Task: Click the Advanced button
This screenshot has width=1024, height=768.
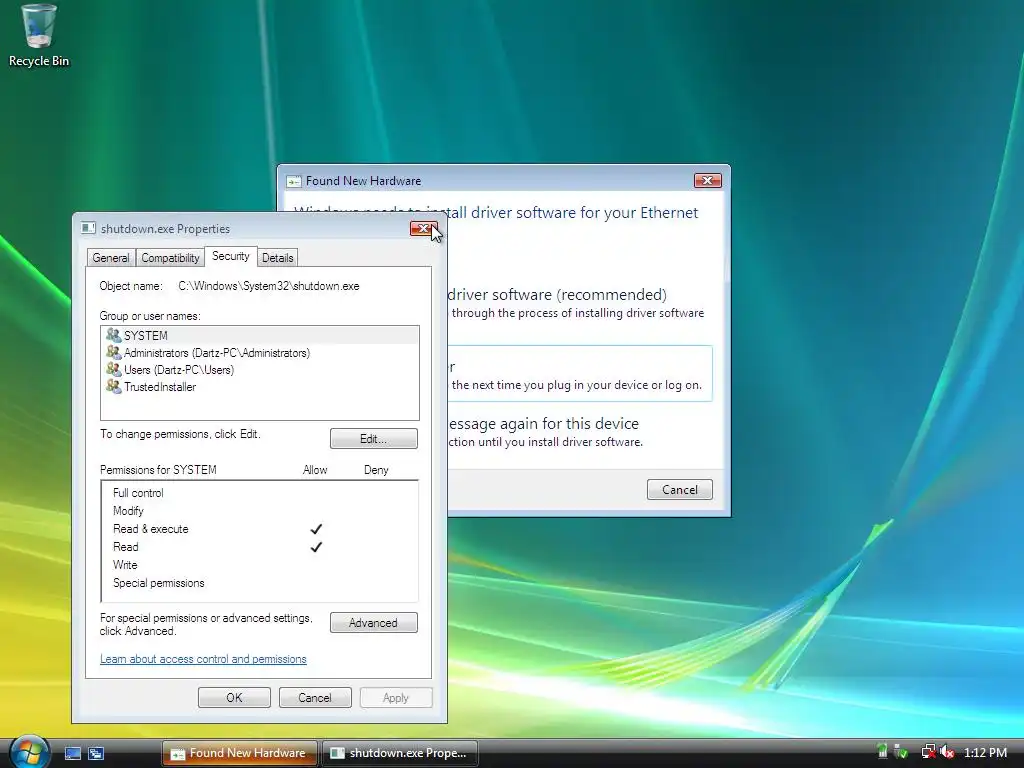Action: (x=374, y=623)
